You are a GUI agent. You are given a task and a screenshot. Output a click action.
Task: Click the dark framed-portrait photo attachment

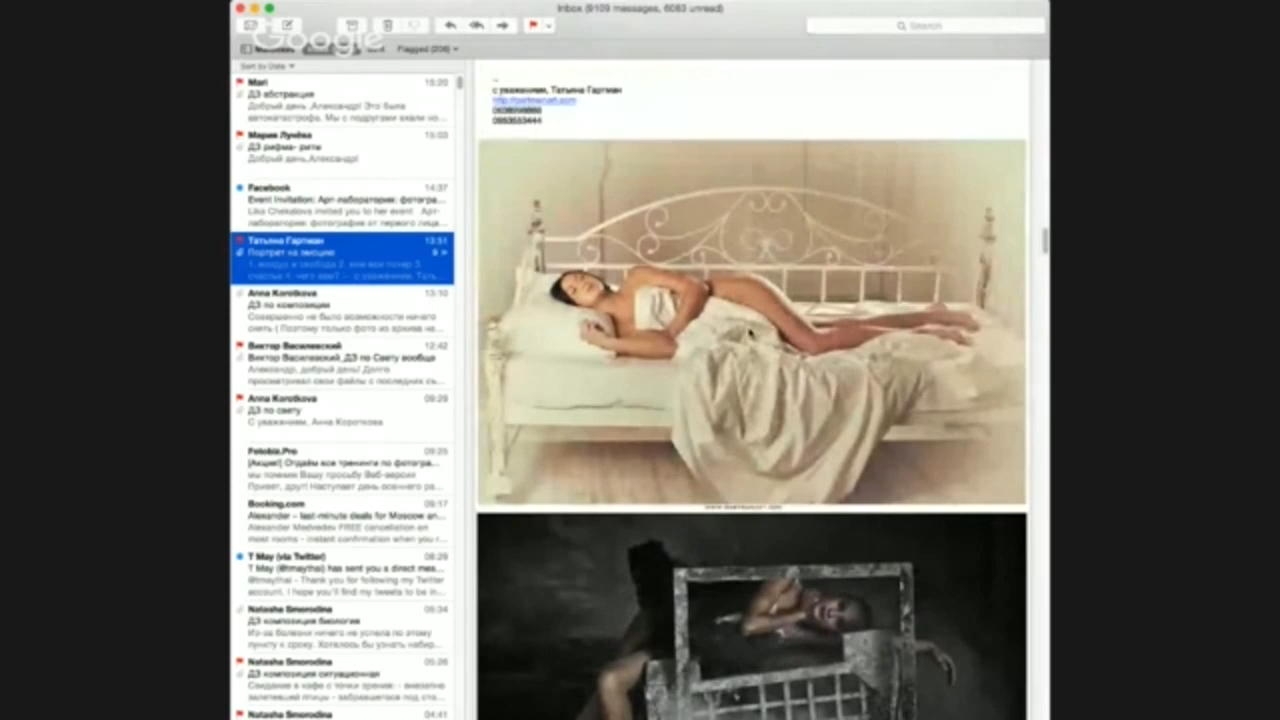pyautogui.click(x=752, y=617)
